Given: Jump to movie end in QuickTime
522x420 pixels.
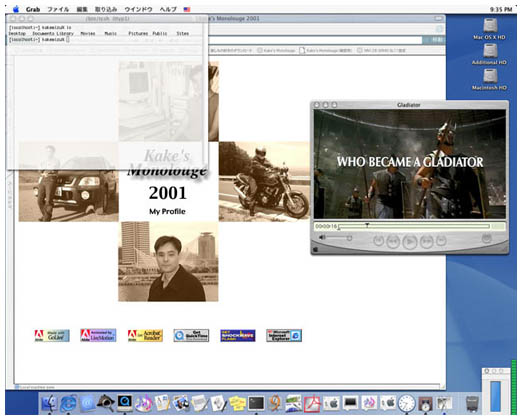Looking at the screenshot, I should (x=441, y=240).
